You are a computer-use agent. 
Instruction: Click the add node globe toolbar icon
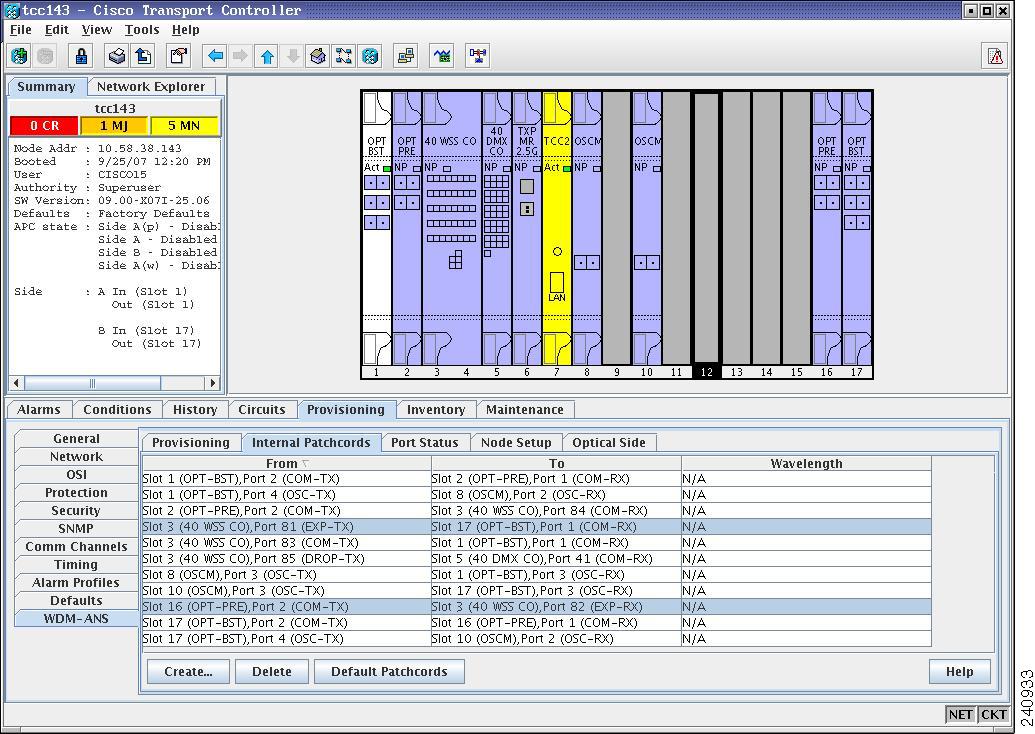(x=19, y=56)
